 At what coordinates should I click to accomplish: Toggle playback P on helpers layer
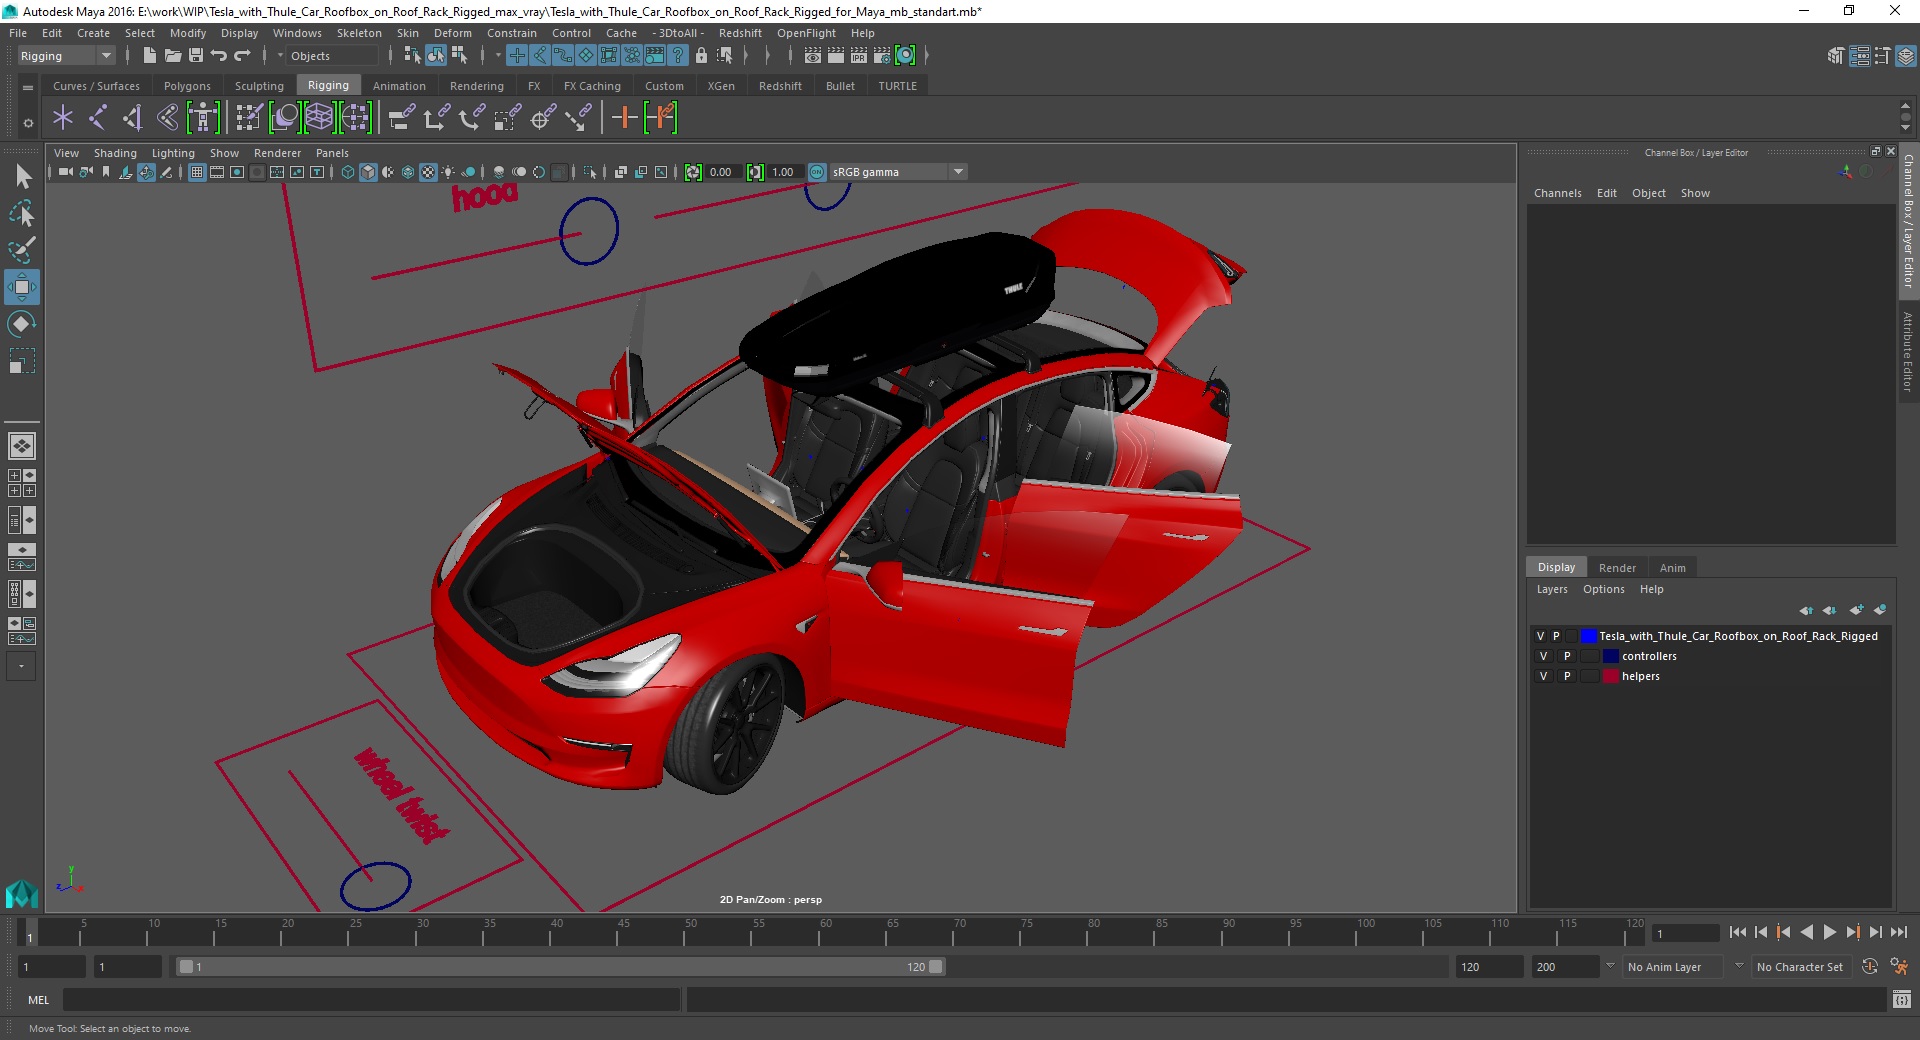click(x=1567, y=676)
